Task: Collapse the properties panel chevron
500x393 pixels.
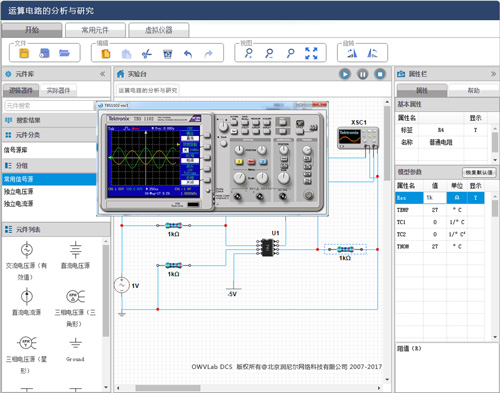Action: point(493,74)
